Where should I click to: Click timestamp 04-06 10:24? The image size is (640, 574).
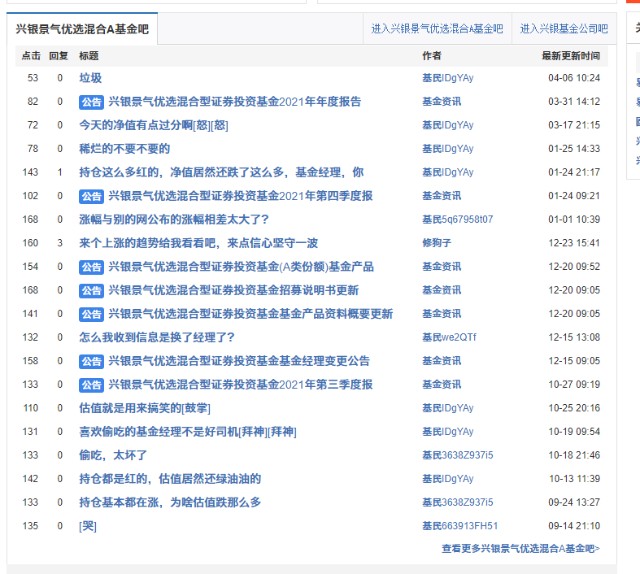coord(574,78)
